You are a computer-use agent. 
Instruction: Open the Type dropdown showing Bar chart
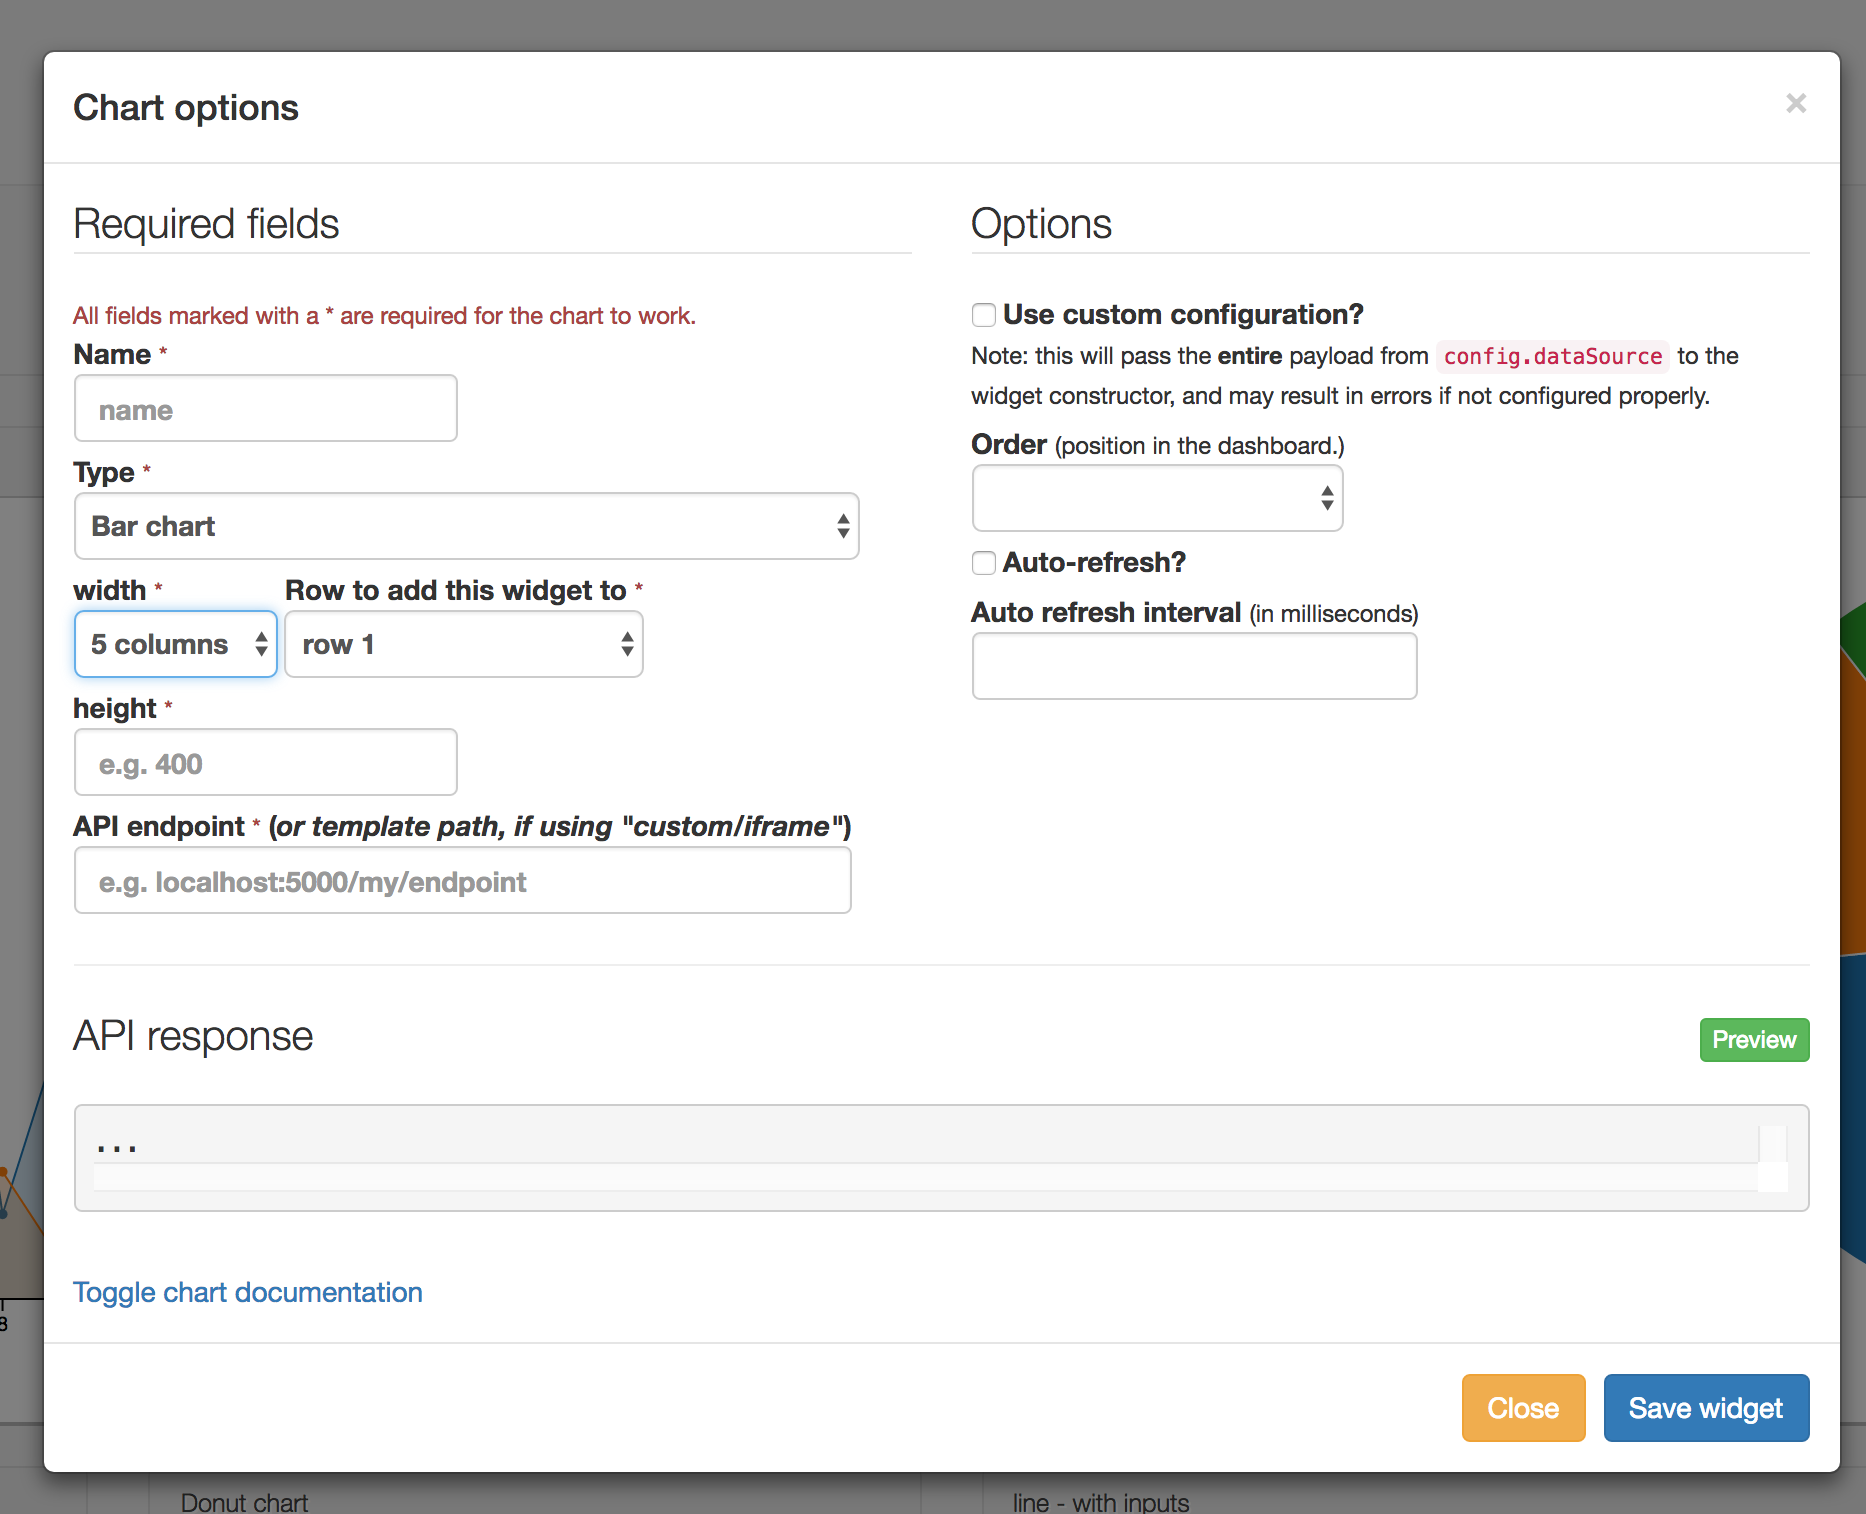point(467,526)
